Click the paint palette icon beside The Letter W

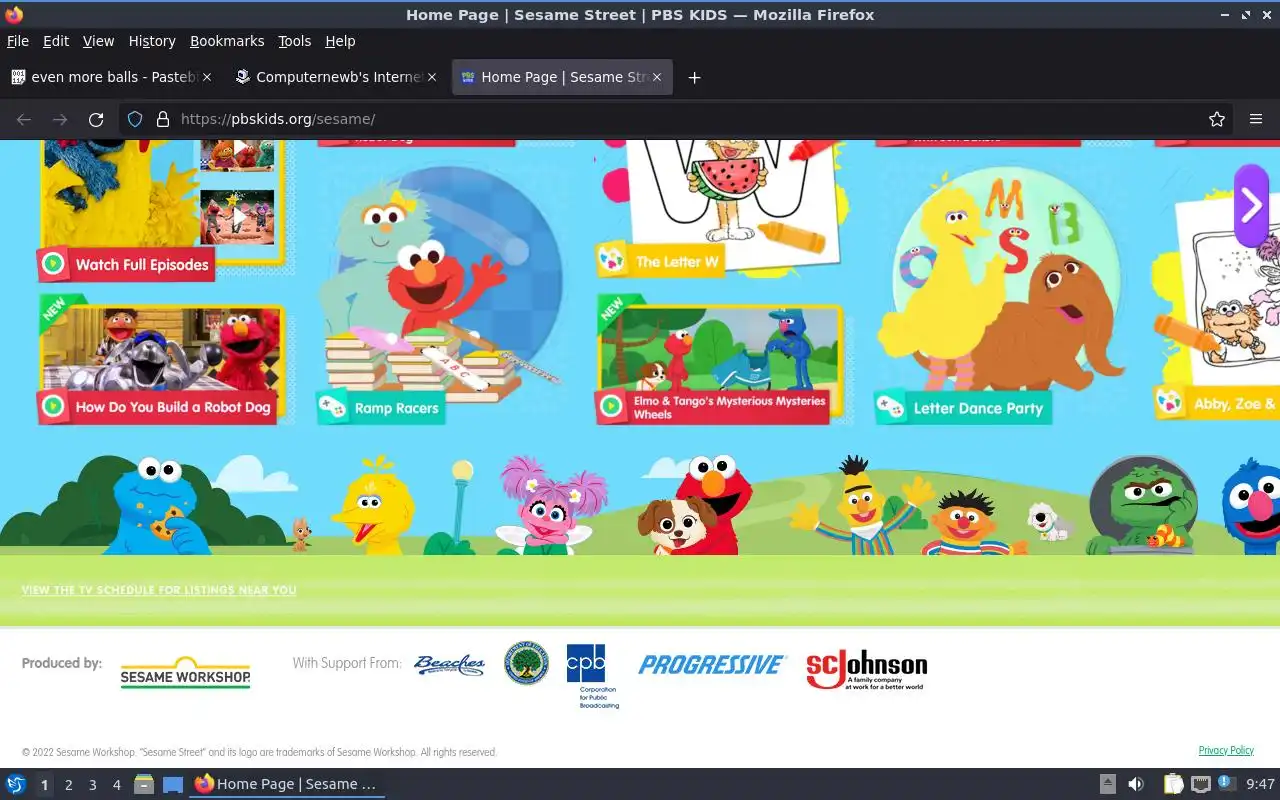[x=611, y=261]
